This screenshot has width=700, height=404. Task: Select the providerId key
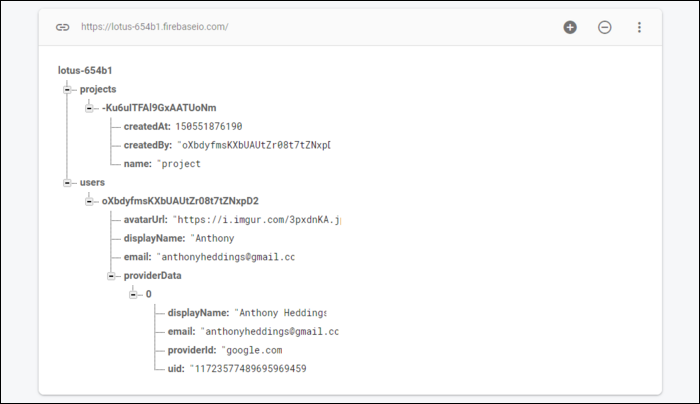click(192, 350)
